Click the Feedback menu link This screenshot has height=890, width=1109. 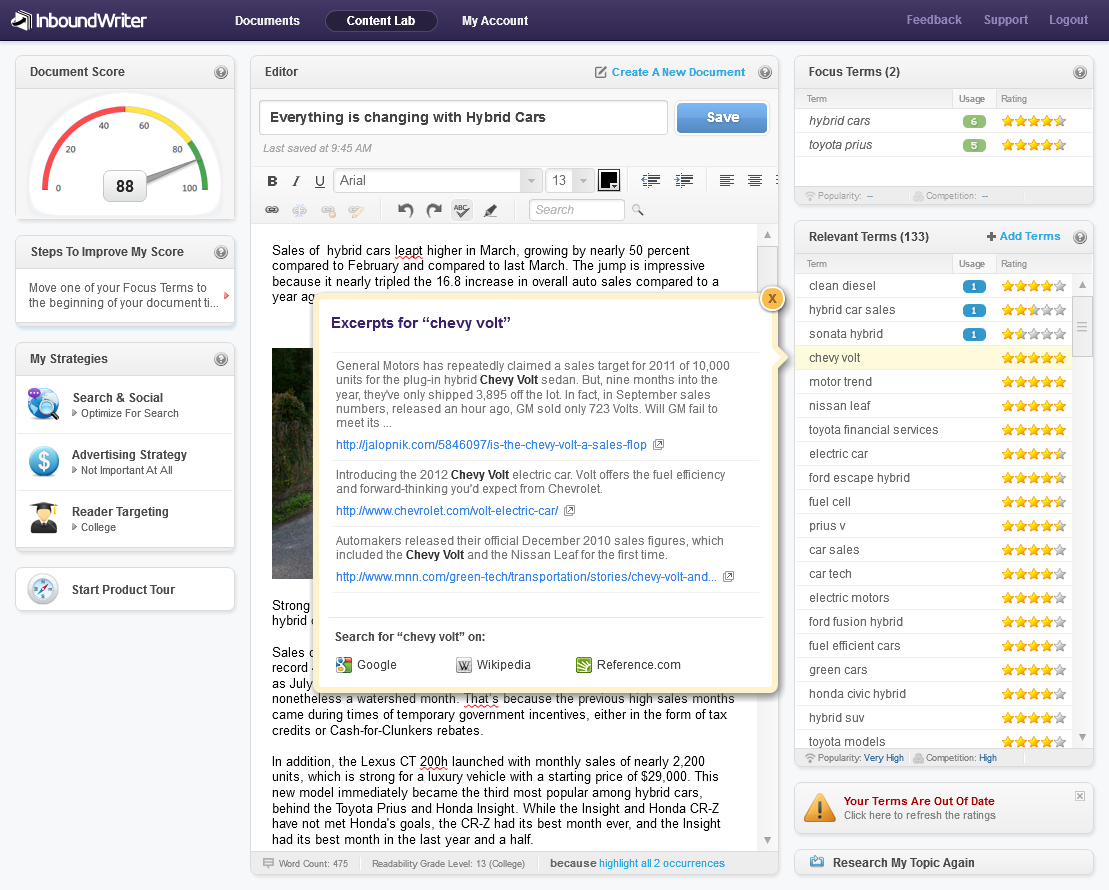coord(934,20)
